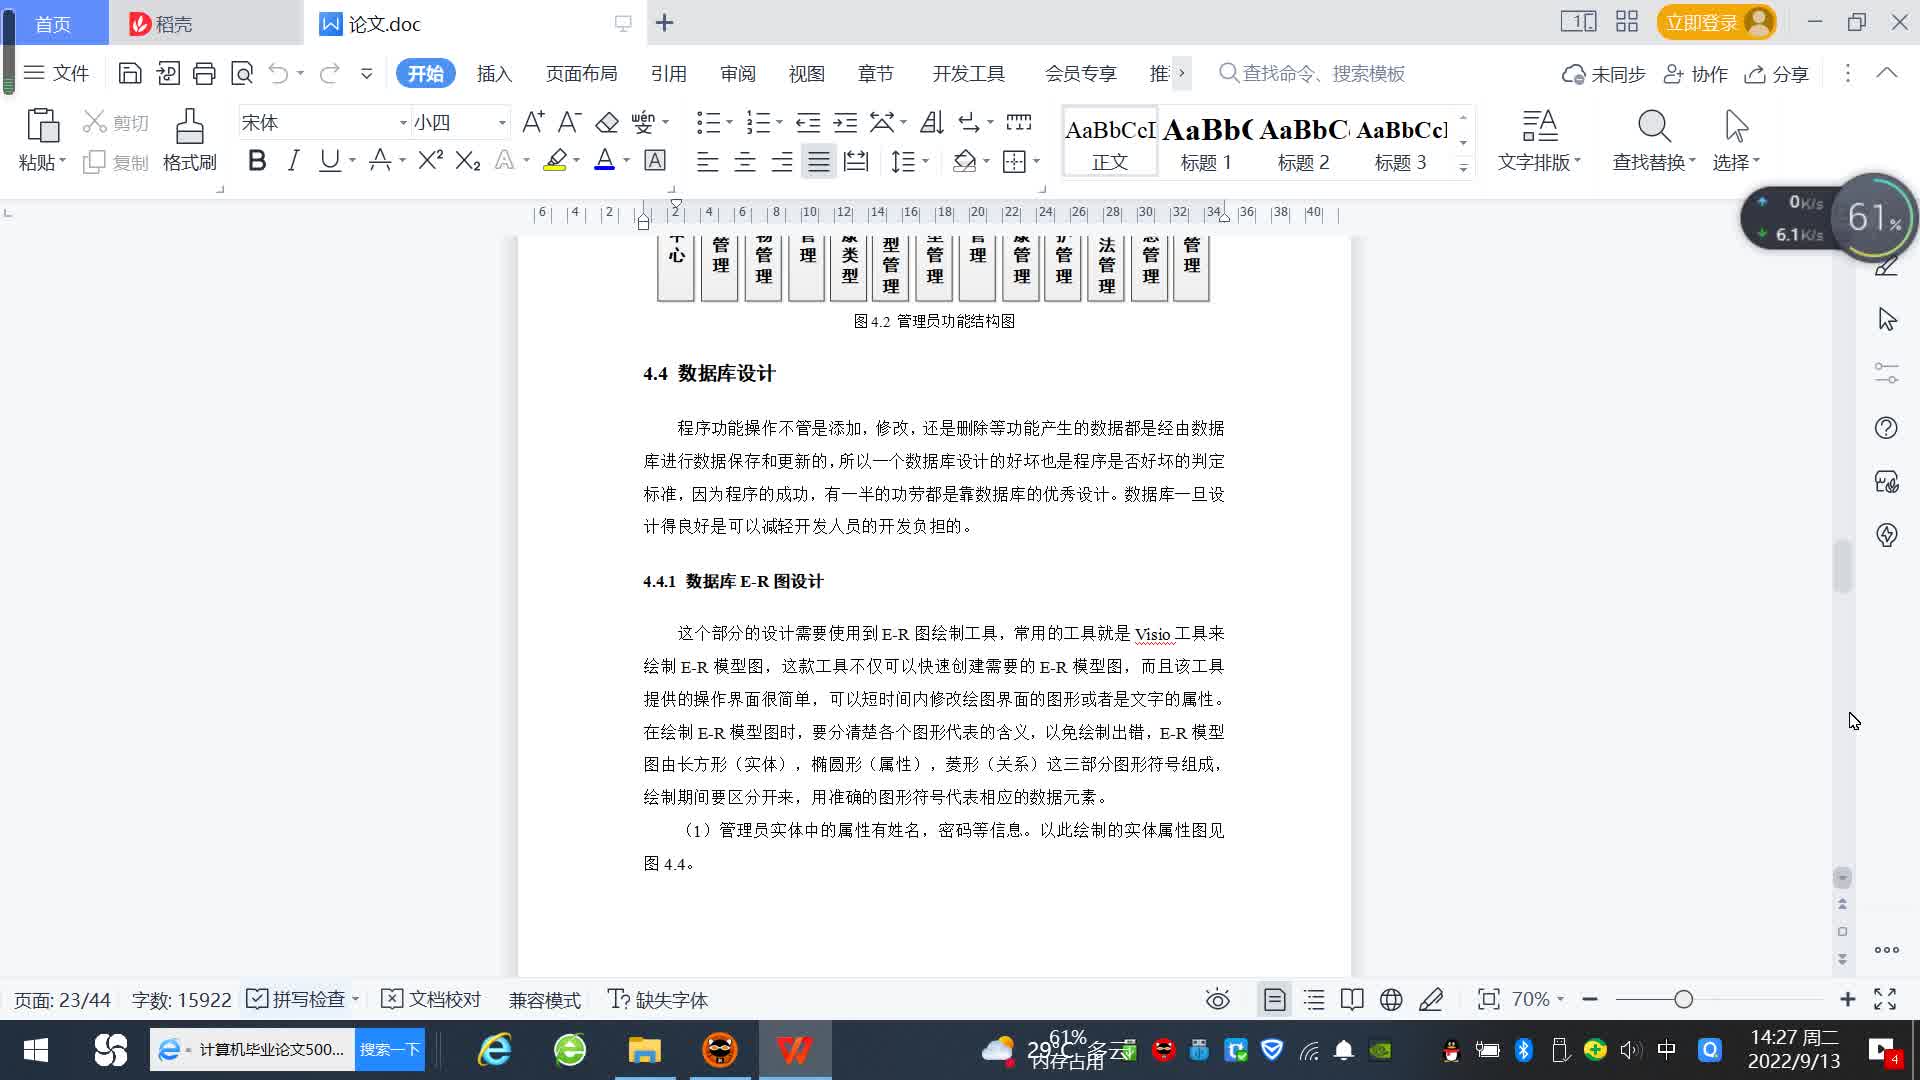Click the command search field
The image size is (1920, 1080).
click(1312, 73)
